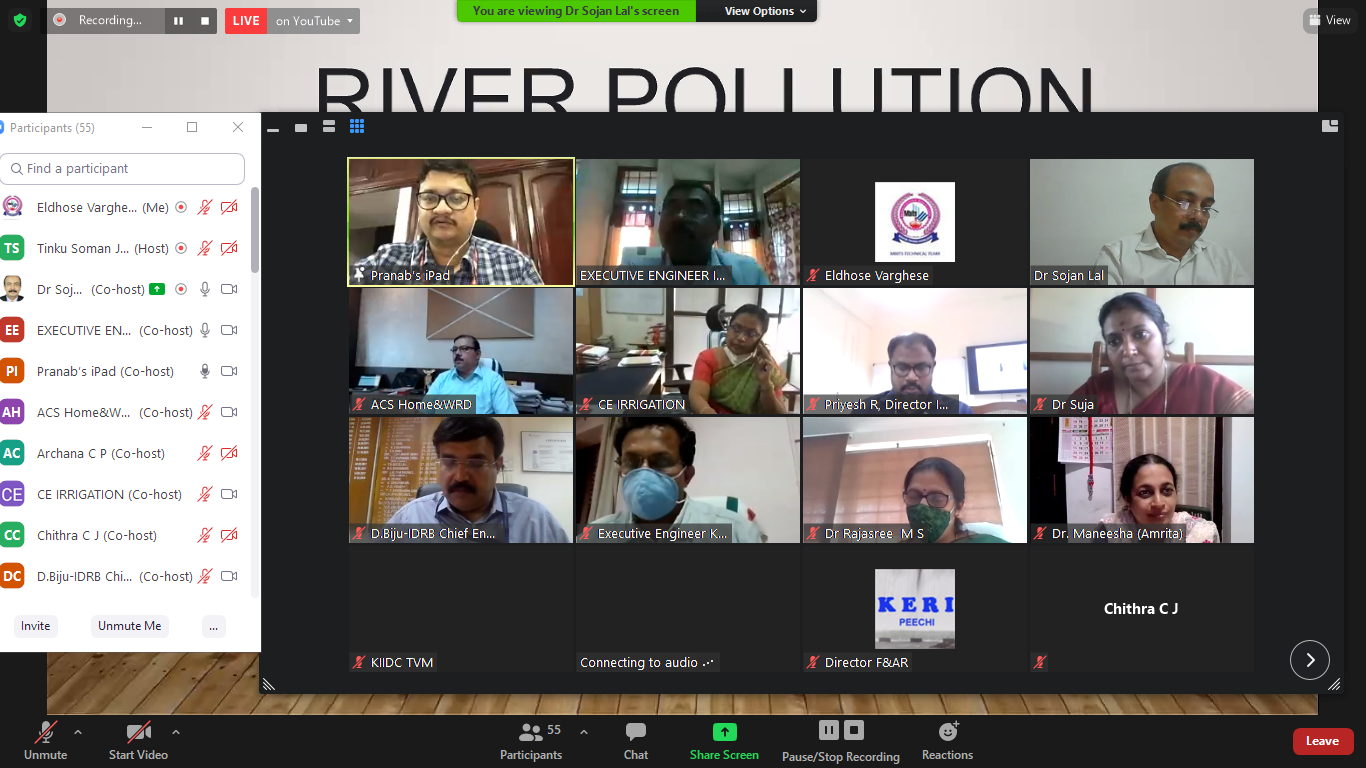Click the Participants icon in toolbar
The image size is (1366, 768).
click(x=531, y=733)
